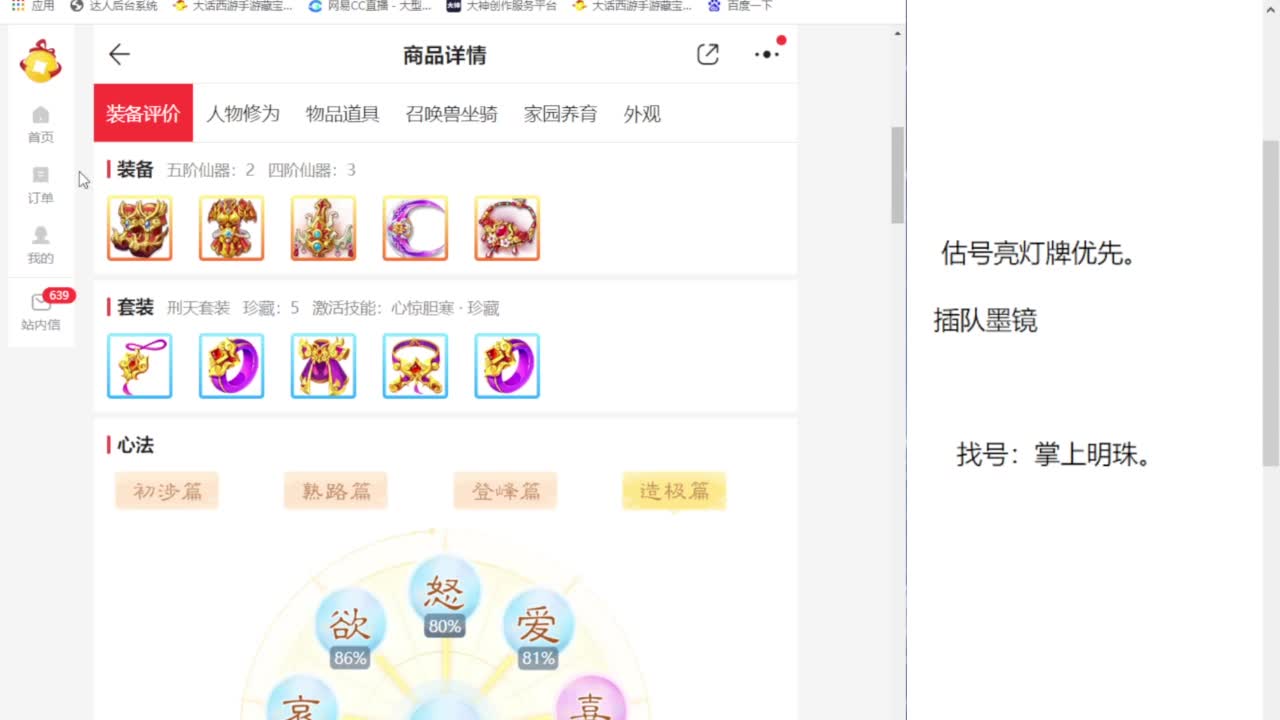Switch to the 家园养育 tab

(561, 114)
